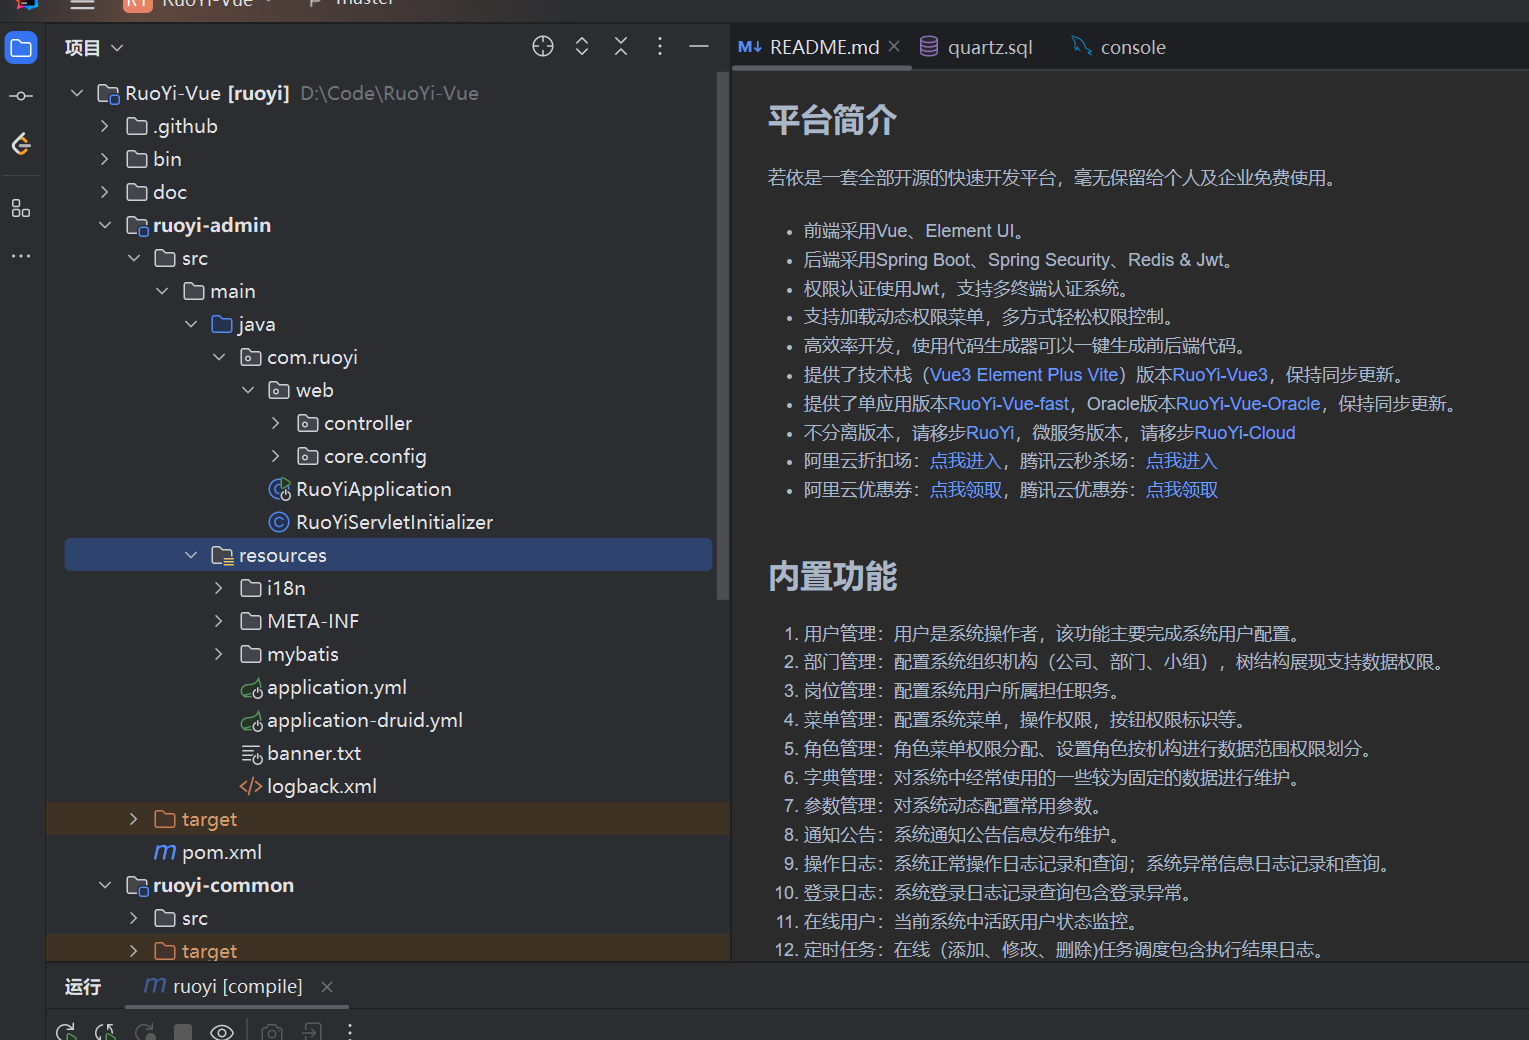Expand the bin folder
The height and width of the screenshot is (1040, 1529).
(x=105, y=159)
